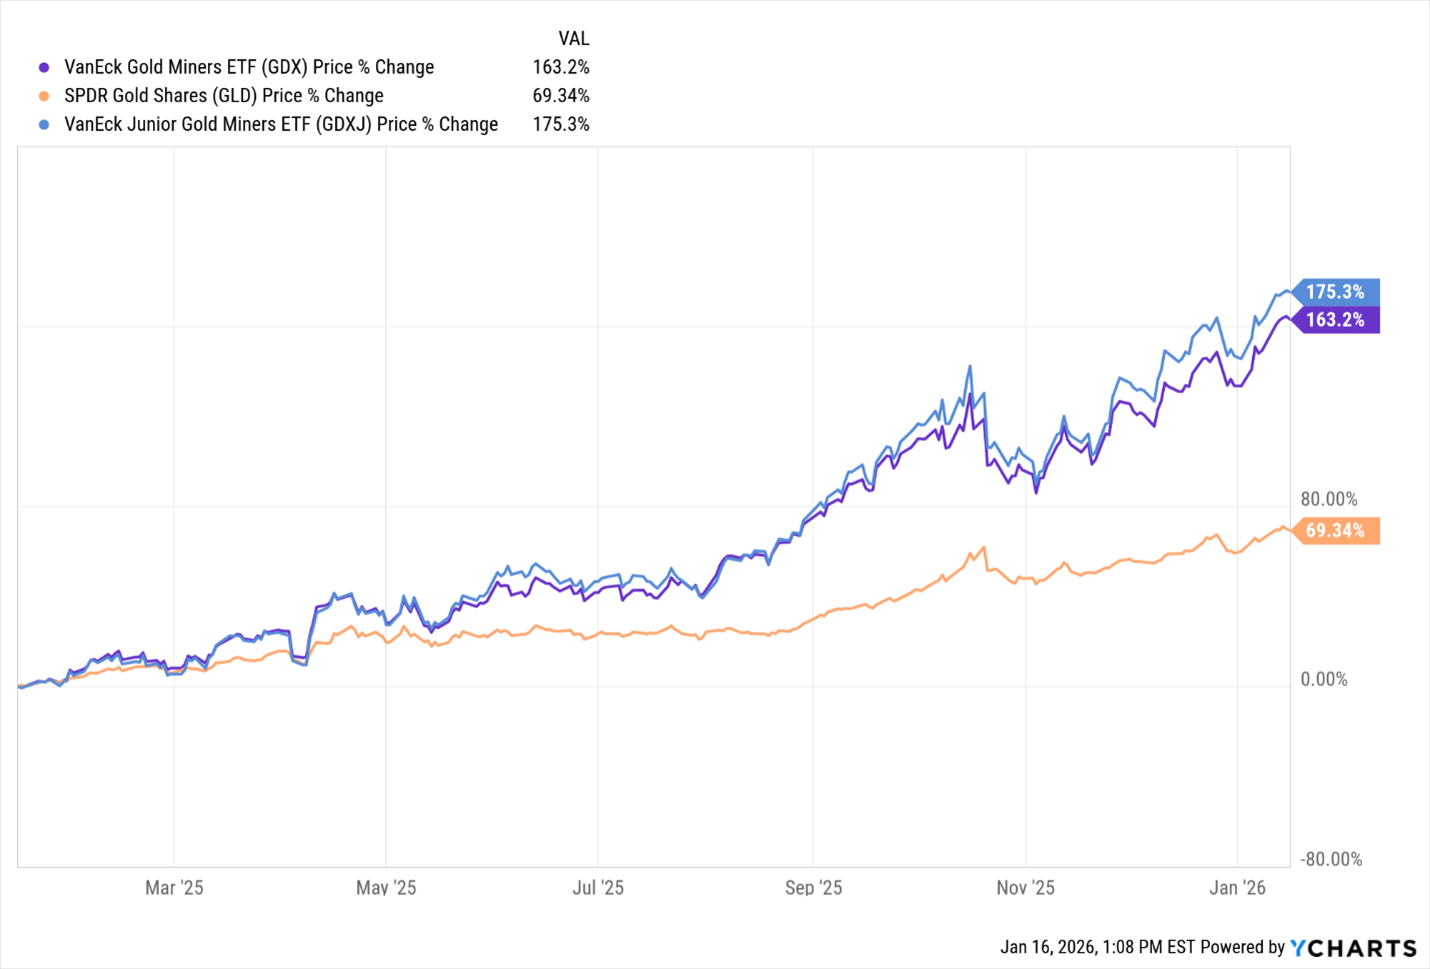Click the purple GDX legend dot

tap(44, 68)
